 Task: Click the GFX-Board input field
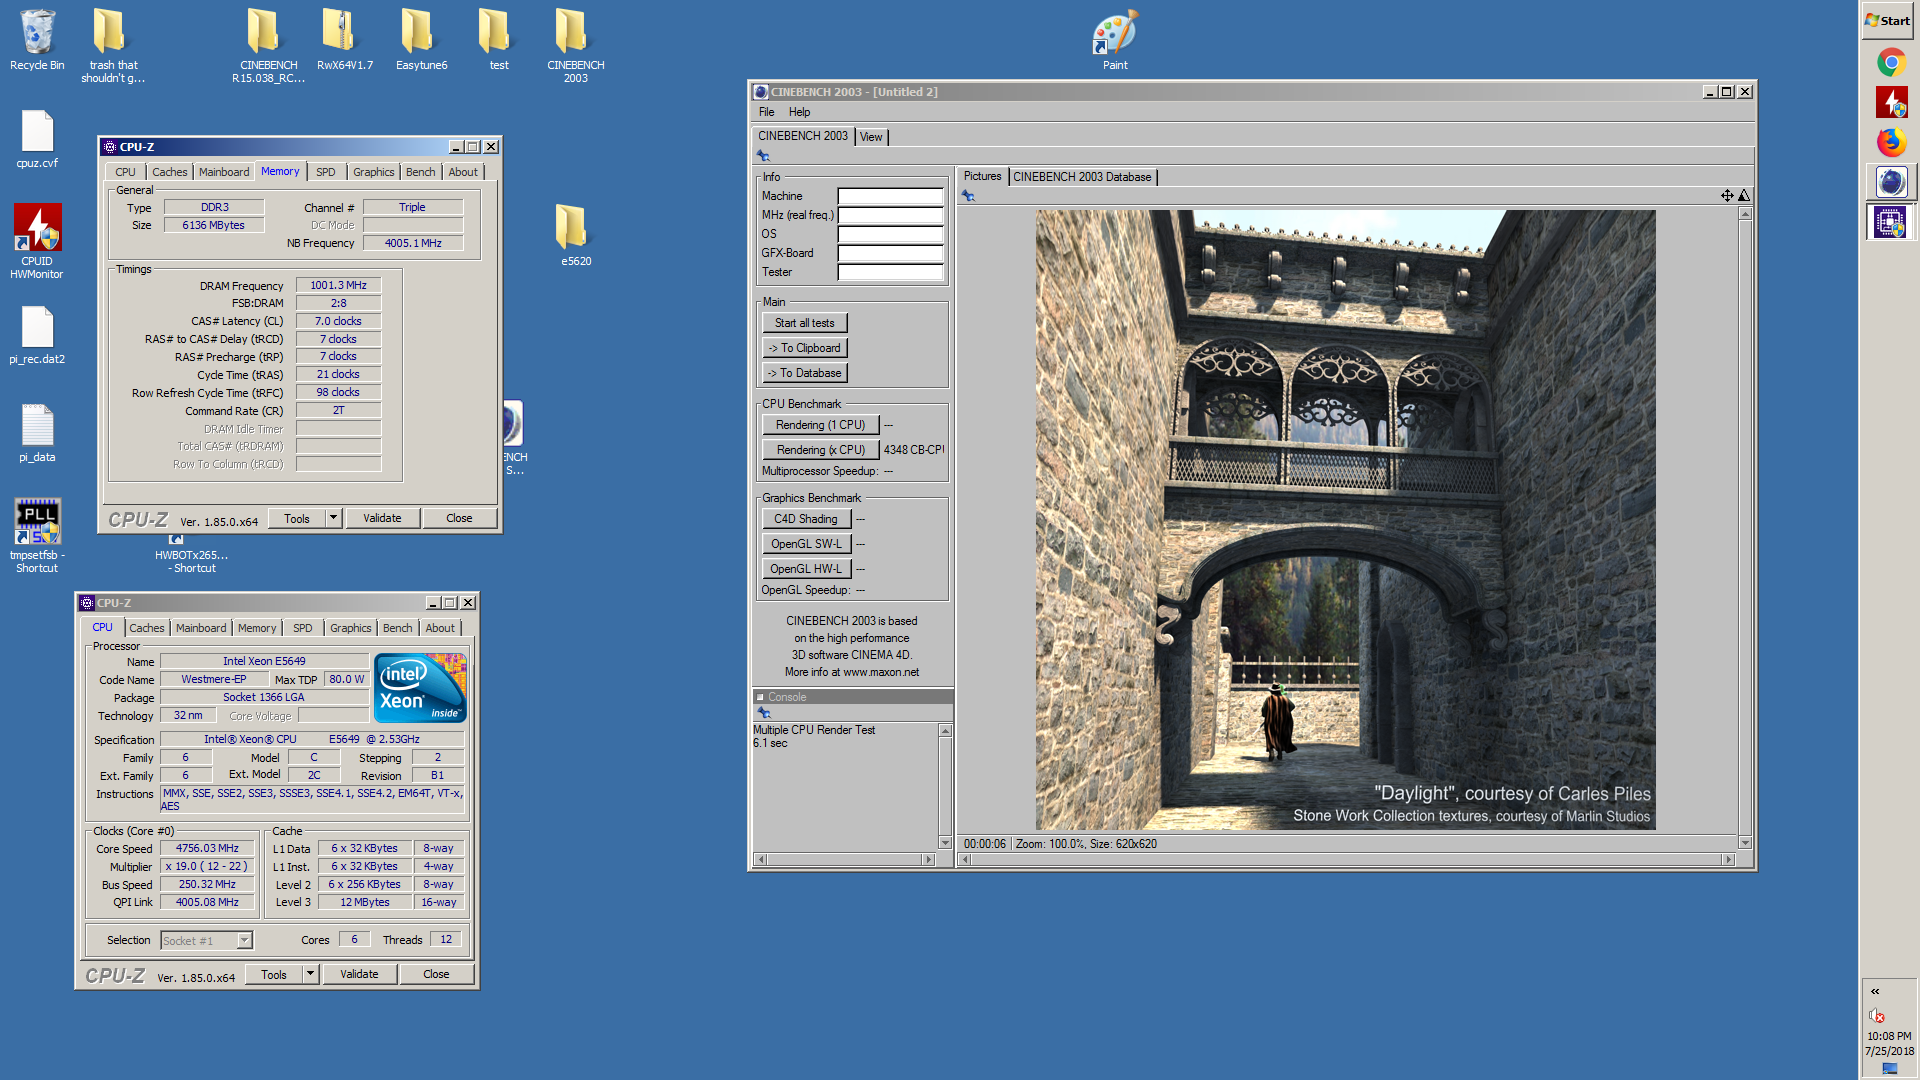click(890, 253)
